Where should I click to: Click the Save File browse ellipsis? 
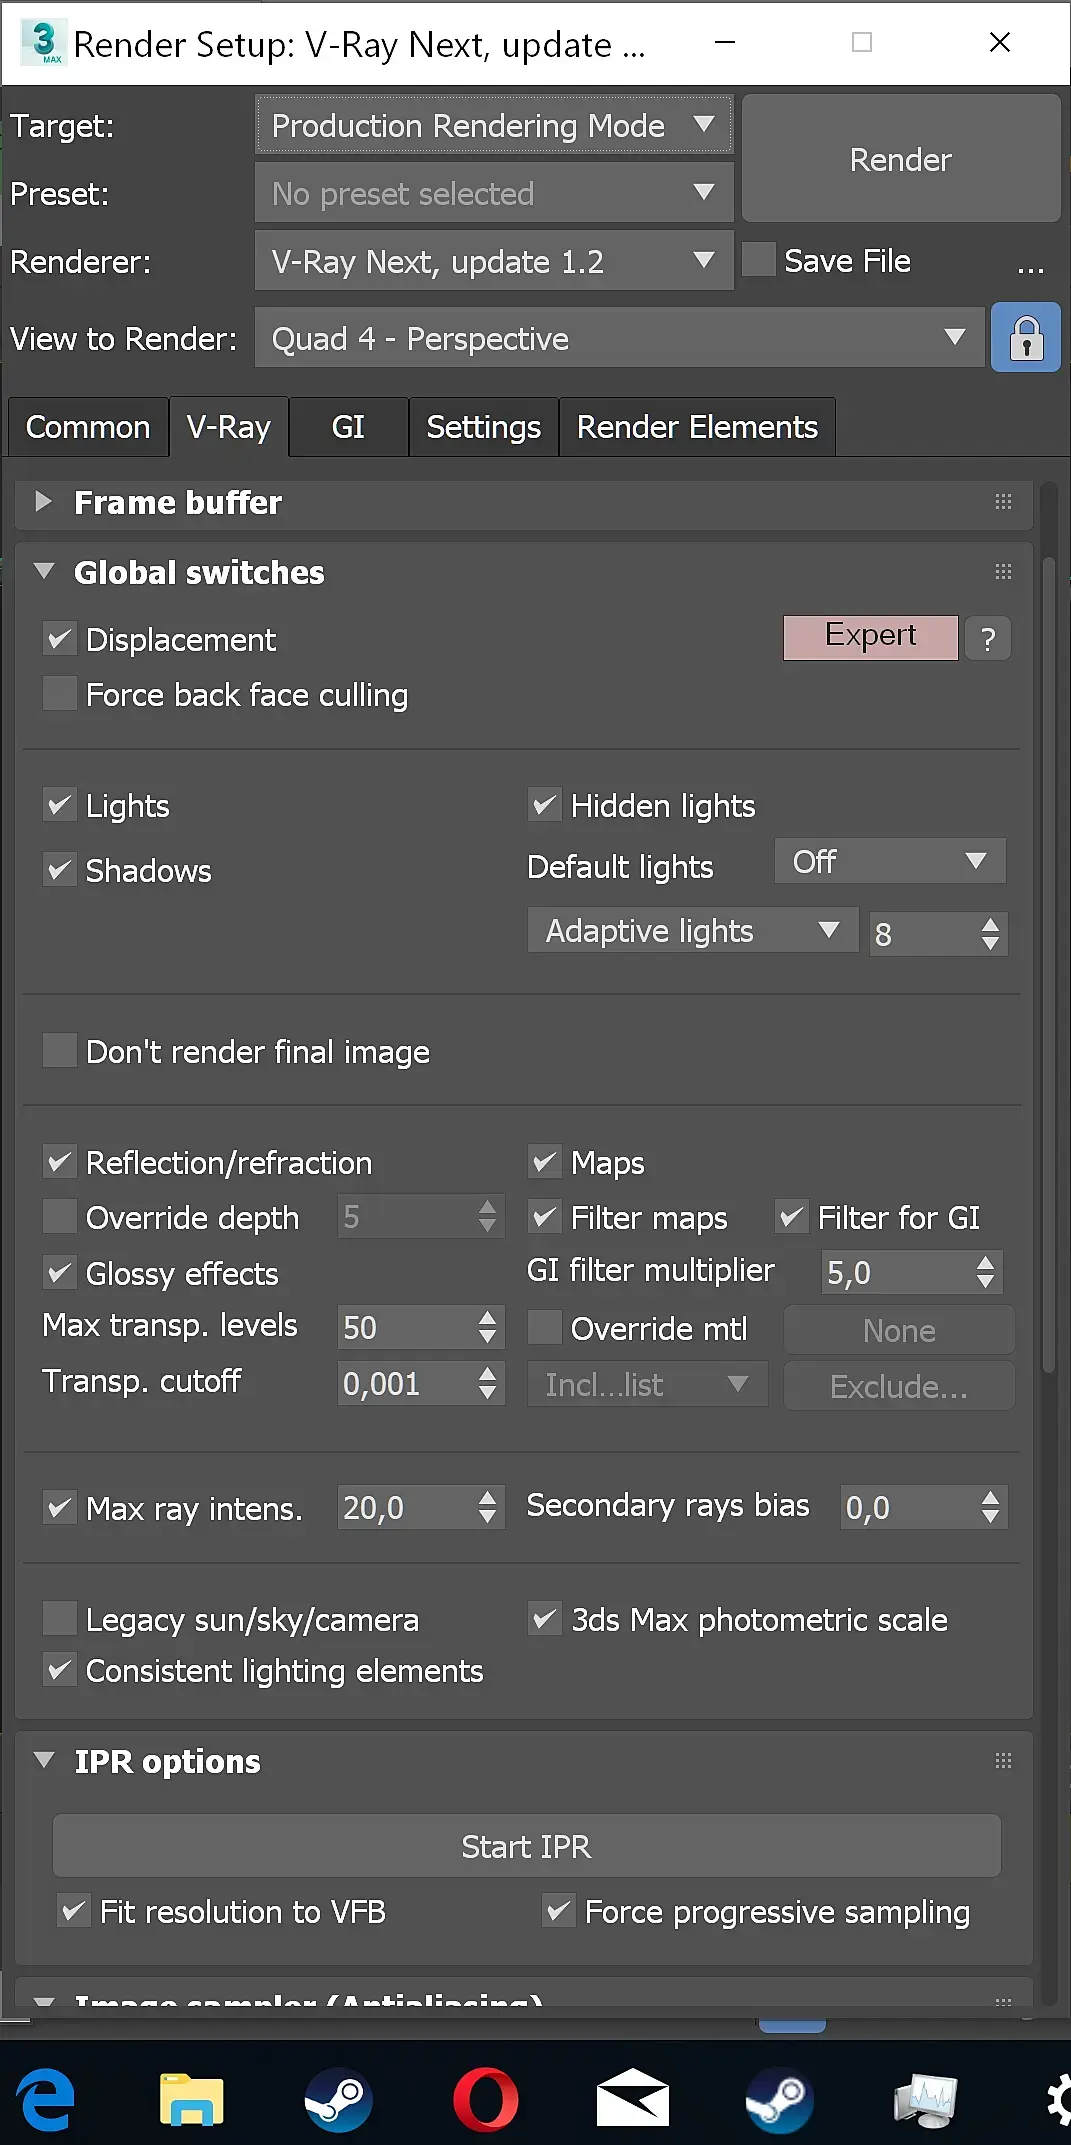point(1030,263)
